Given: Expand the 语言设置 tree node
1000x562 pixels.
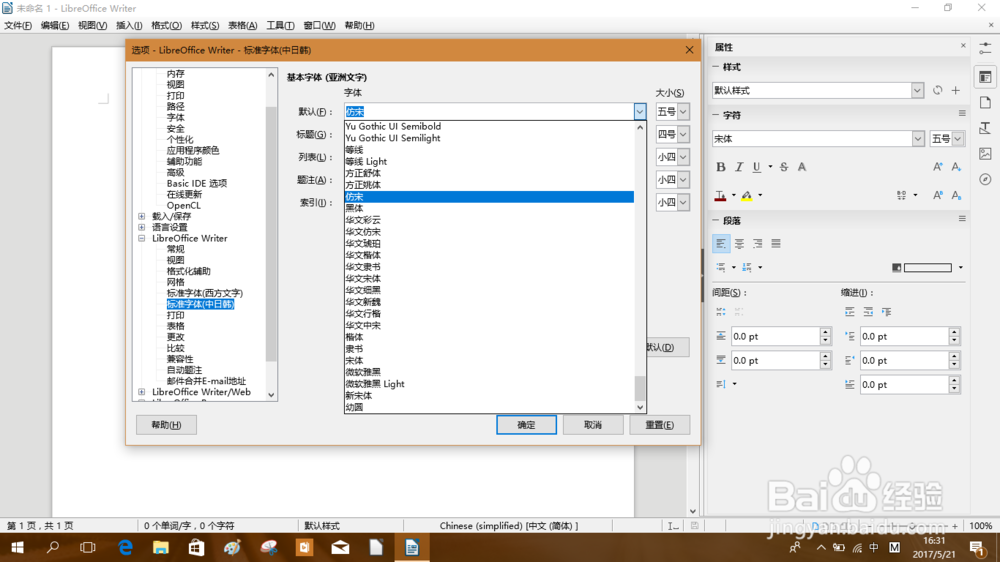Looking at the screenshot, I should click(142, 227).
